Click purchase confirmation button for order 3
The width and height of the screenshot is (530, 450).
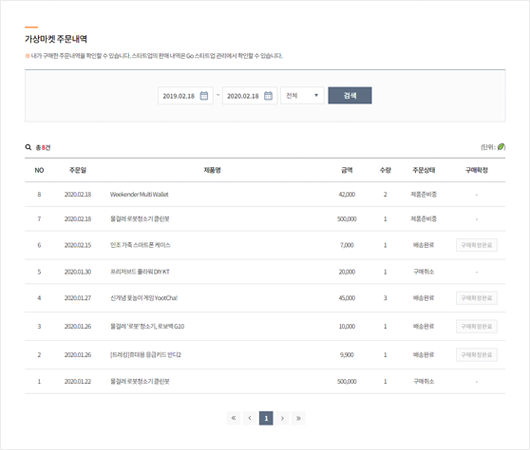(x=477, y=326)
